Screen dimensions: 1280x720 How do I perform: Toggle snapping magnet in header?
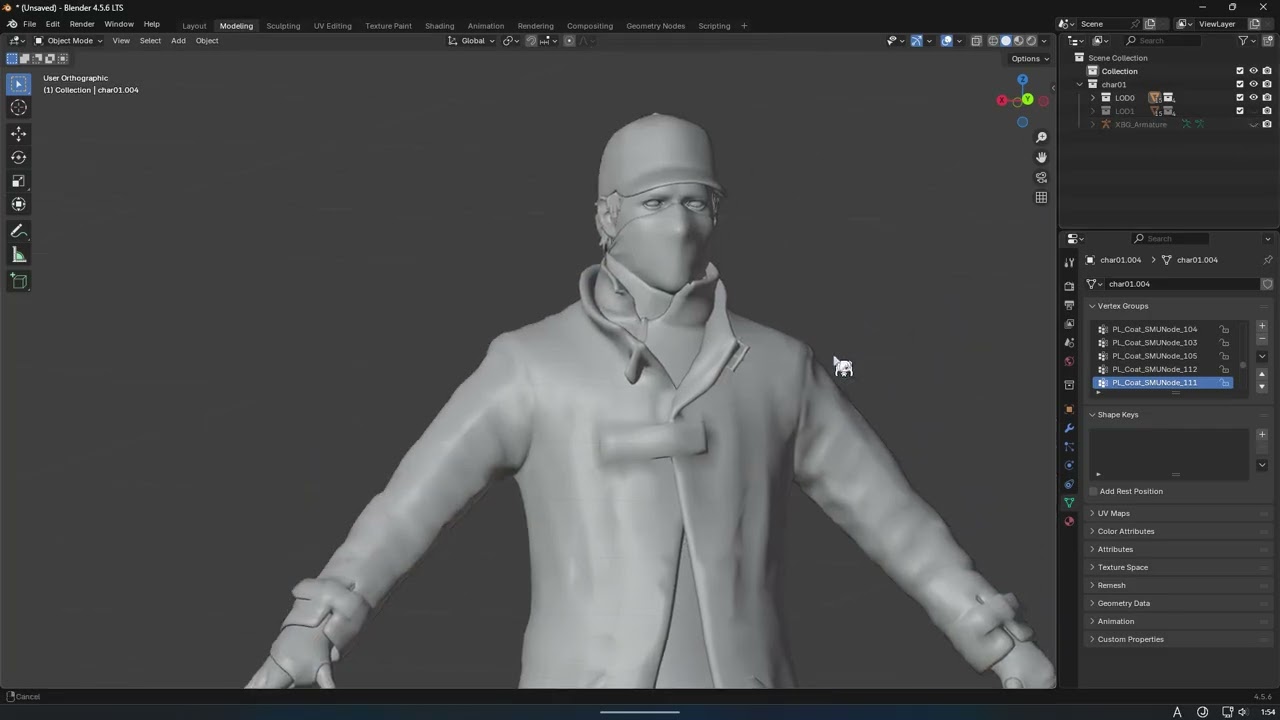(531, 41)
